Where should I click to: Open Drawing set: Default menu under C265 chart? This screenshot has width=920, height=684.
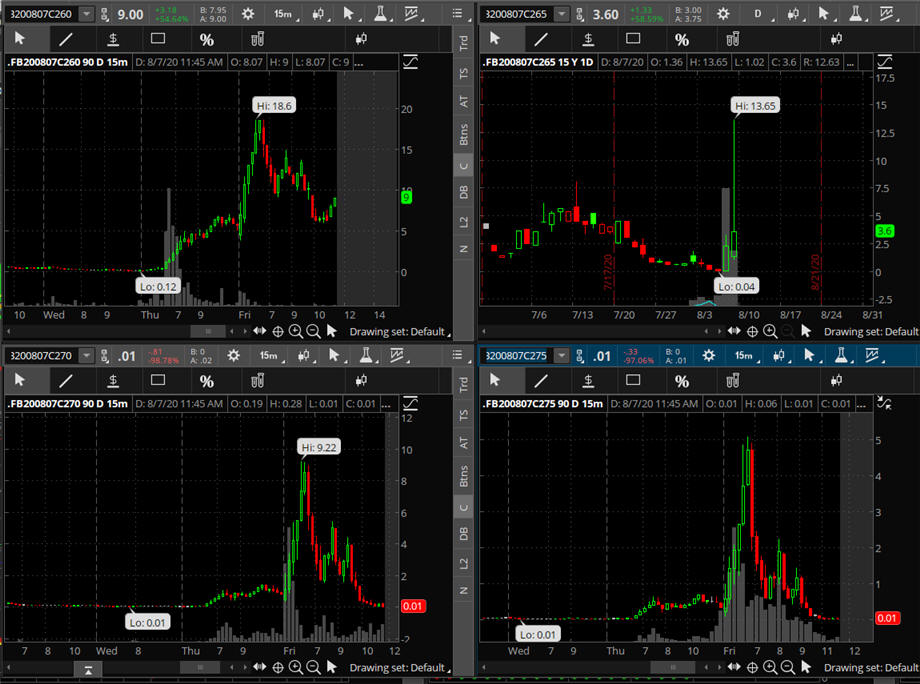pos(871,331)
